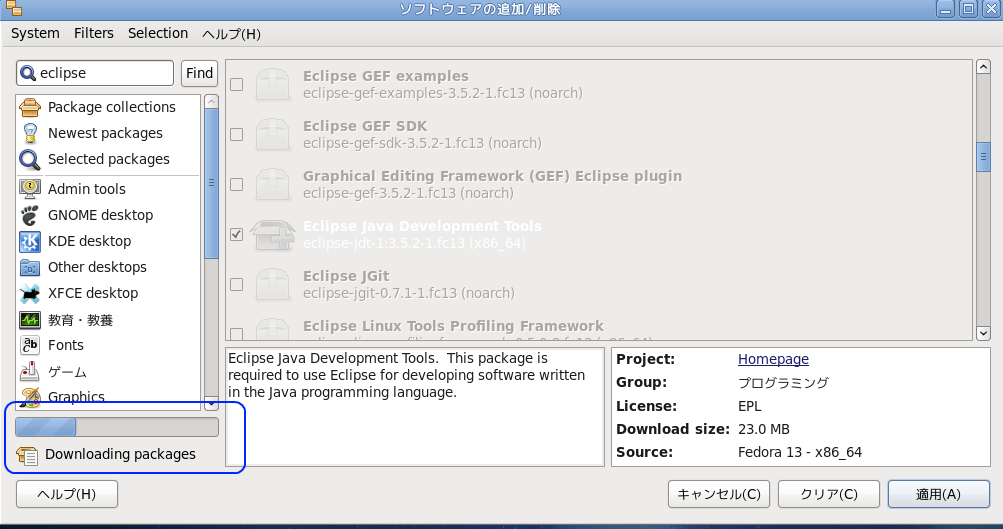Click the キャンセル(C) button
1003x529 pixels.
click(x=719, y=494)
